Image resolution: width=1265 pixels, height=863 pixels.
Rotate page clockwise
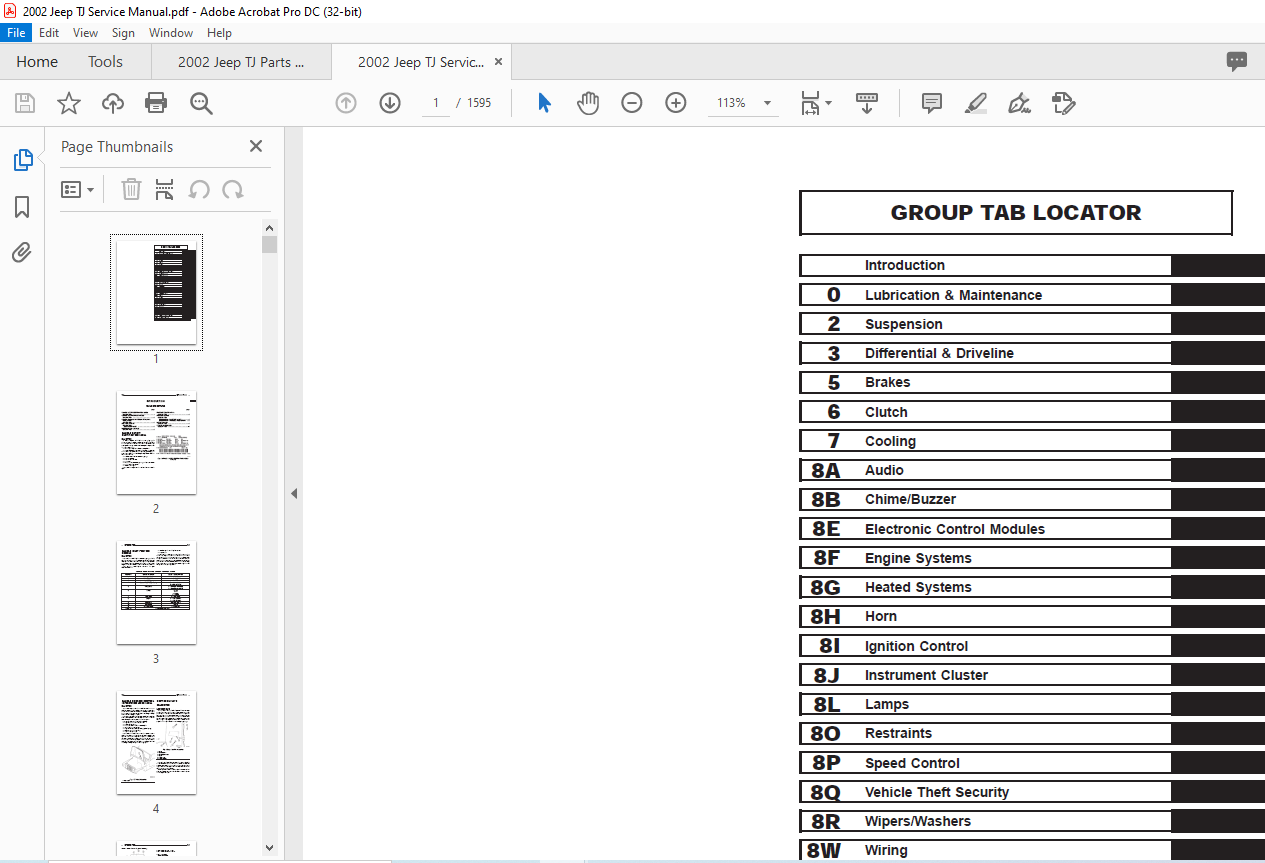point(233,189)
